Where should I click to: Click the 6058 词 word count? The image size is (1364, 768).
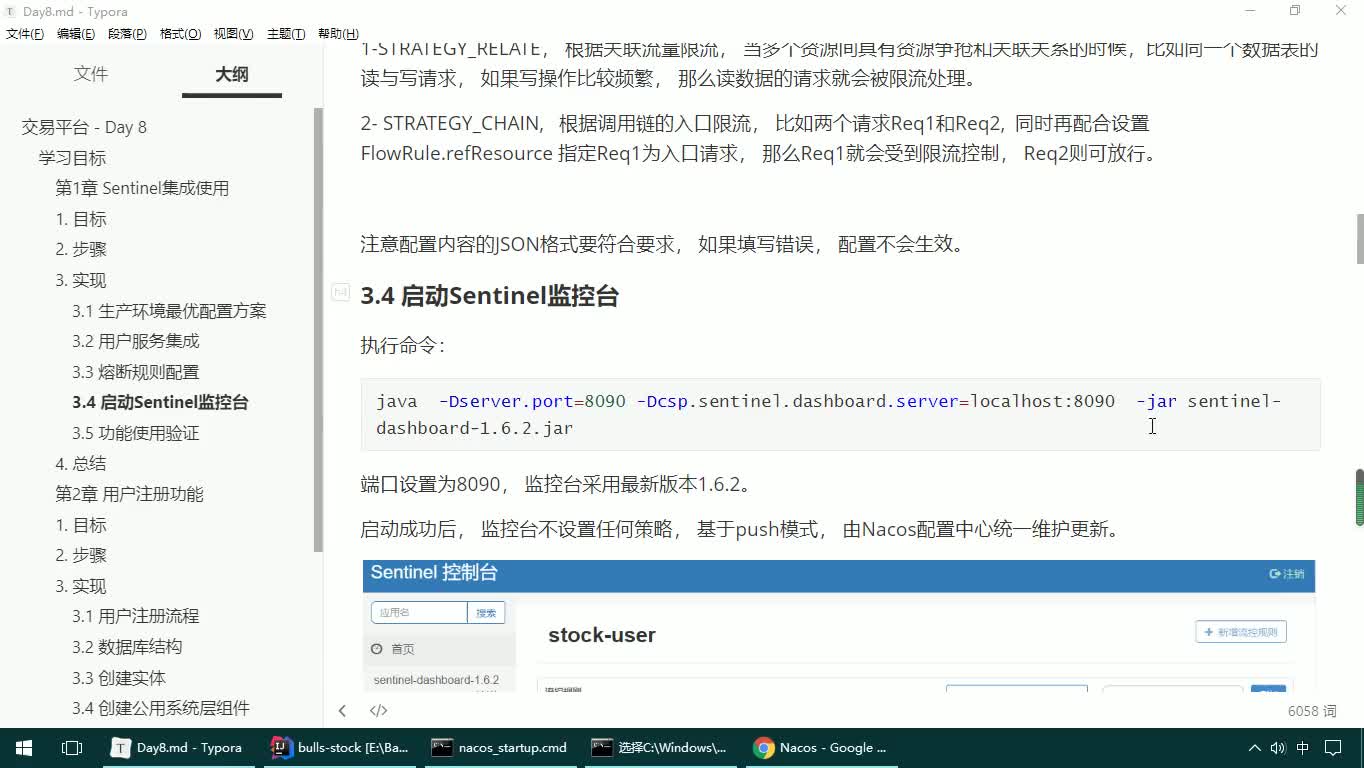click(1312, 711)
